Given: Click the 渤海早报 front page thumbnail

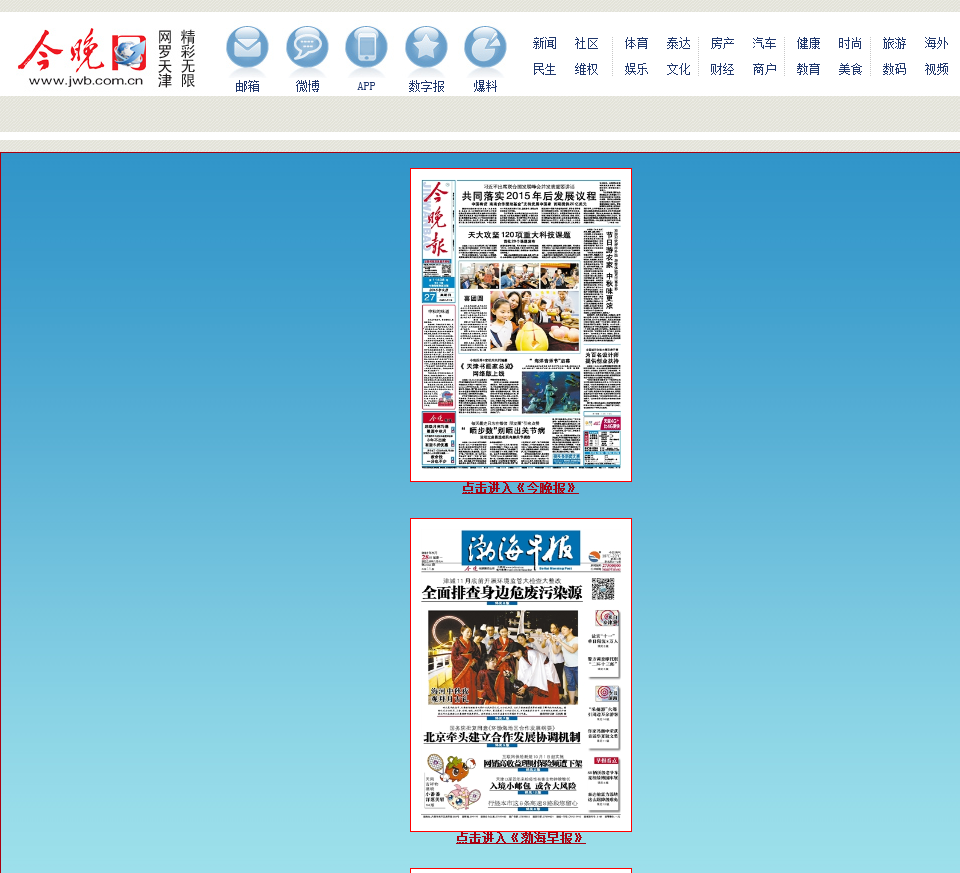Looking at the screenshot, I should 521,675.
